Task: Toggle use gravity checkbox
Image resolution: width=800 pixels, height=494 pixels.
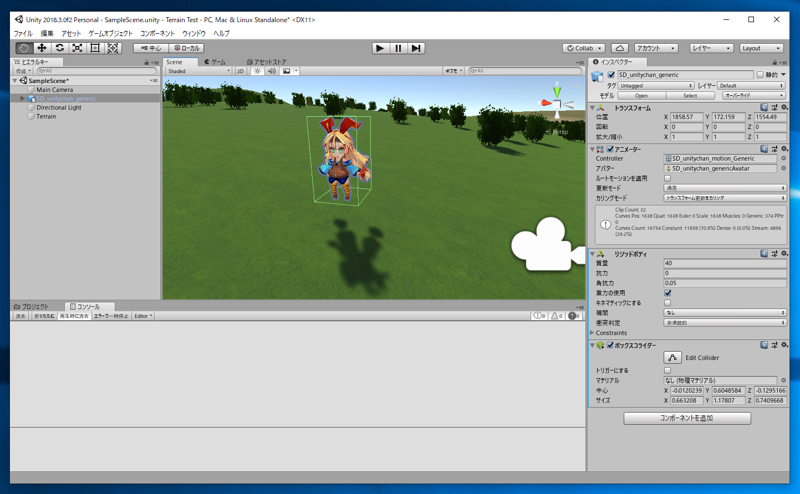Action: (667, 293)
